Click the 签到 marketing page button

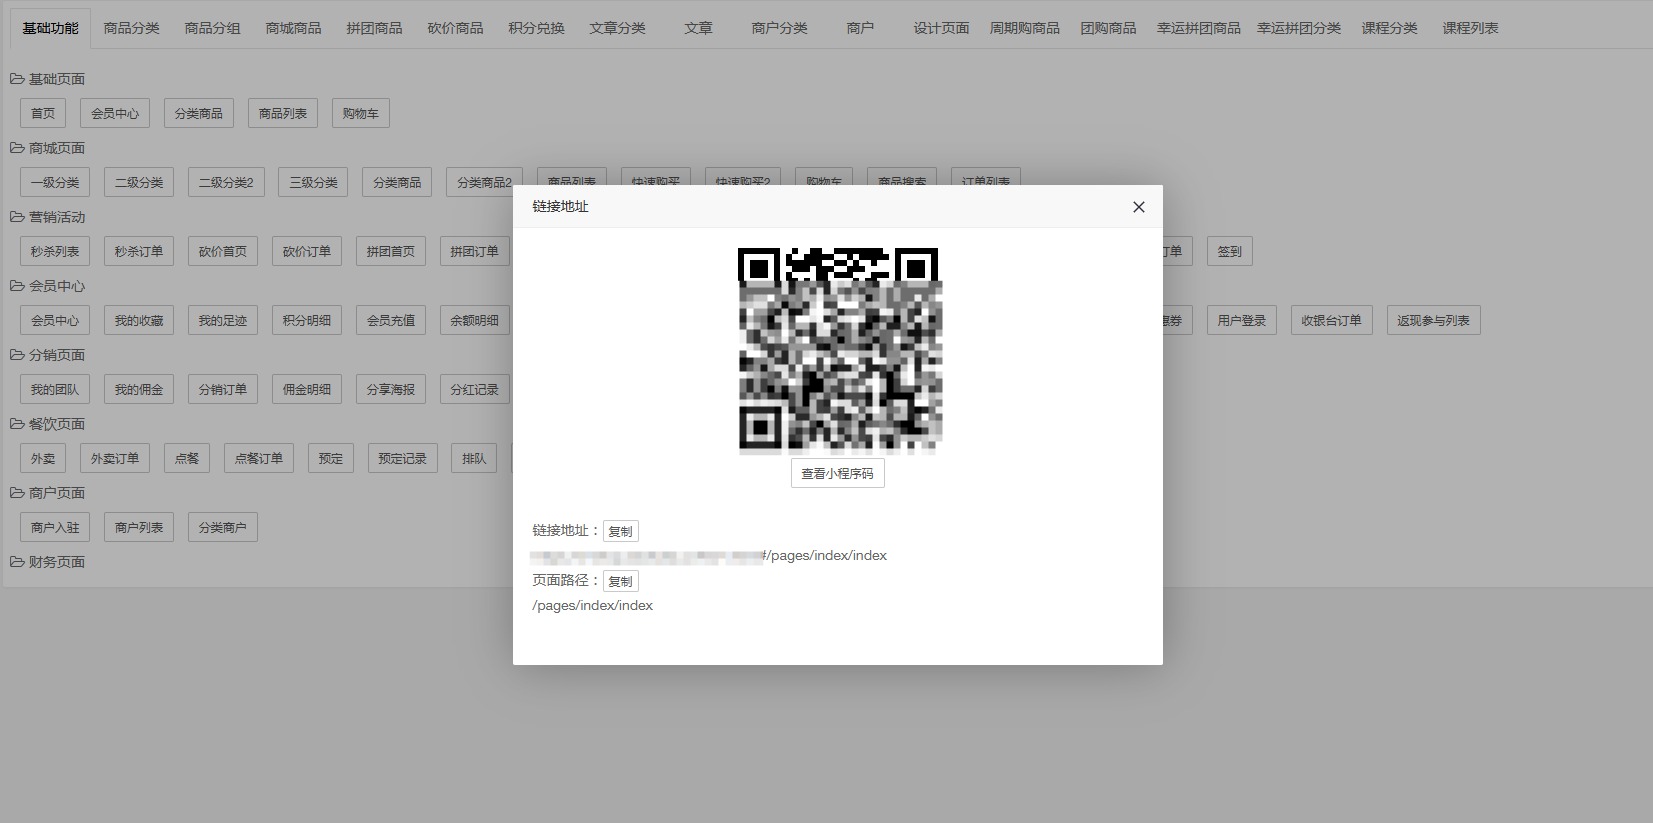pyautogui.click(x=1229, y=251)
